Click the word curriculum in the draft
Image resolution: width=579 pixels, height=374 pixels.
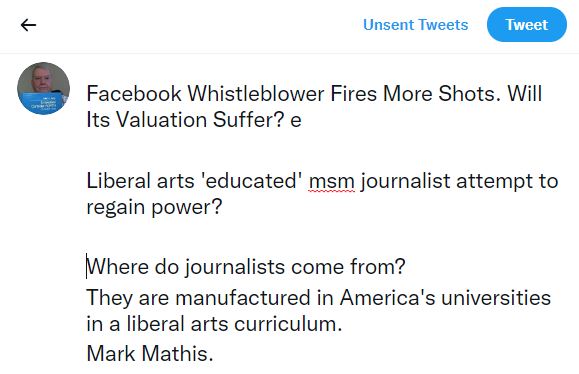point(288,324)
